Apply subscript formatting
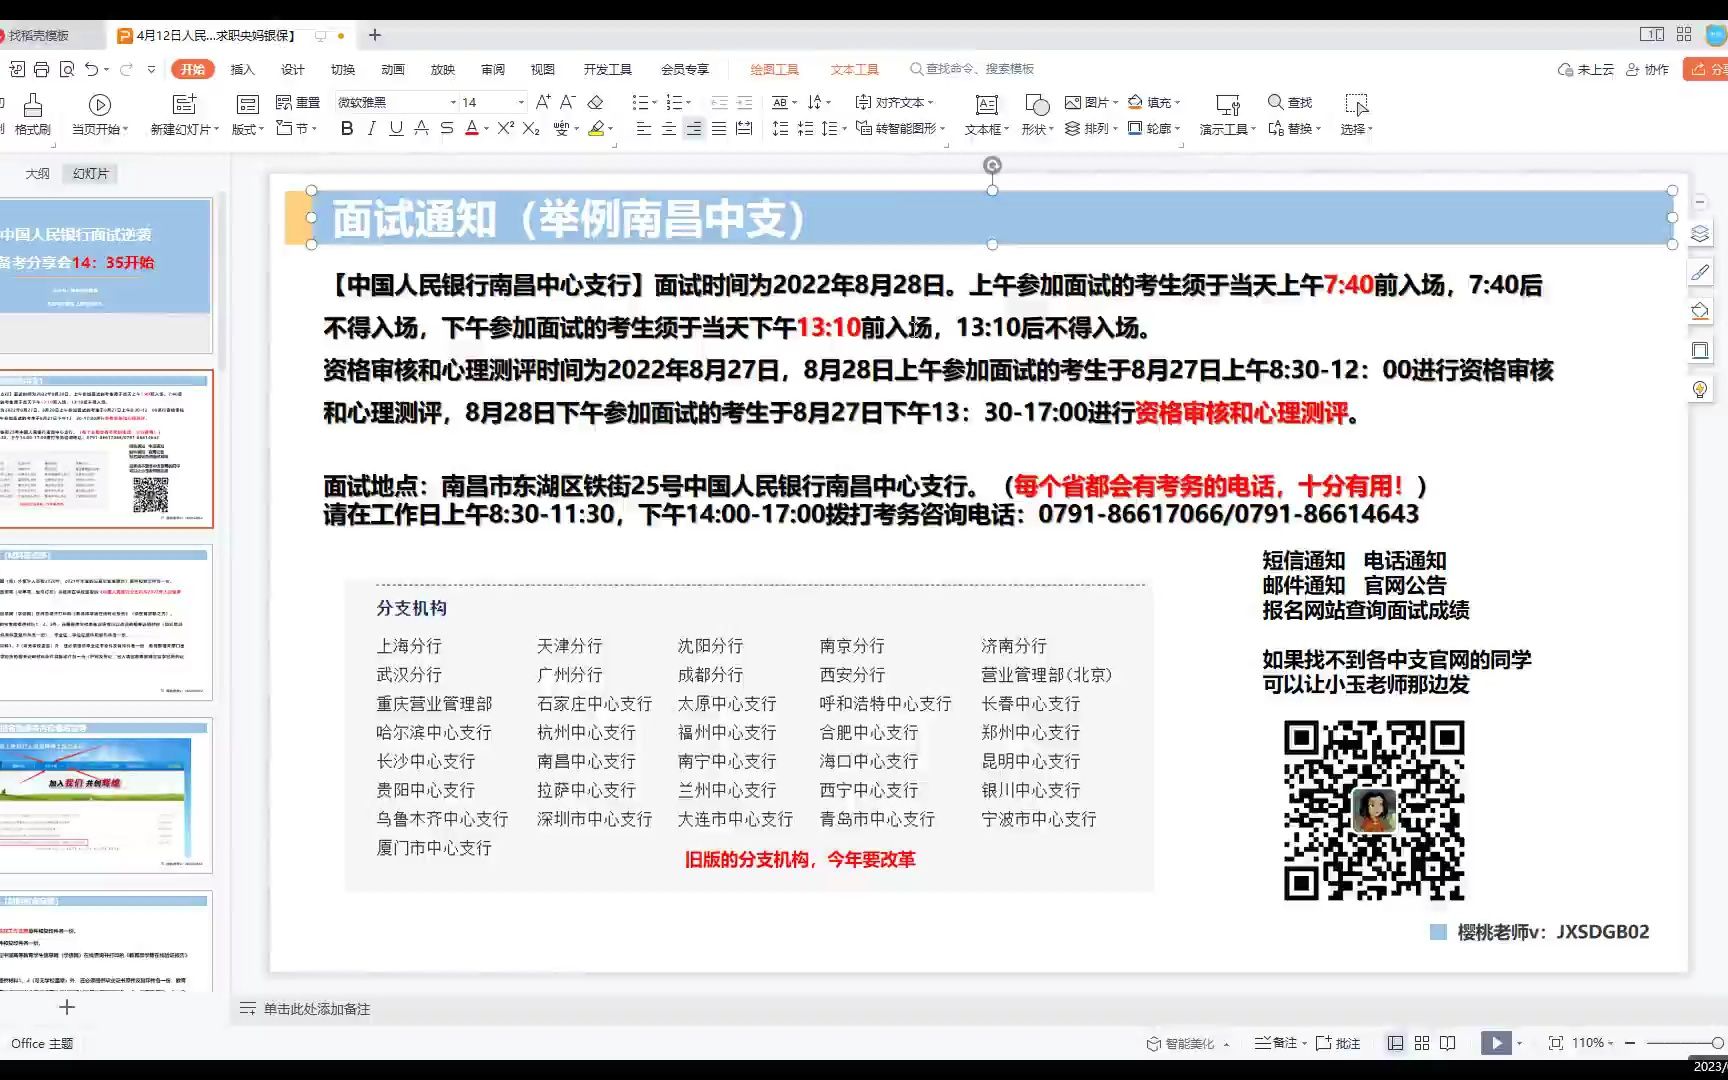Image resolution: width=1728 pixels, height=1080 pixels. (x=531, y=128)
